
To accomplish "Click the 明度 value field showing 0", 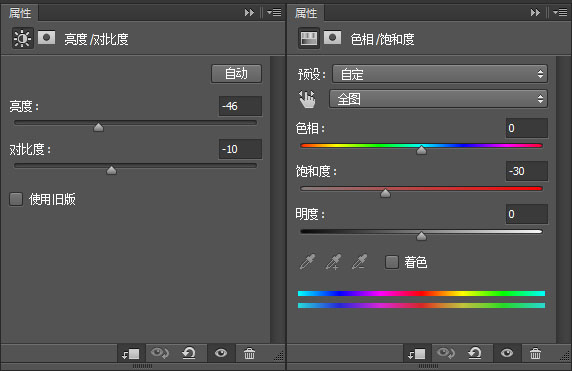I will pos(527,214).
